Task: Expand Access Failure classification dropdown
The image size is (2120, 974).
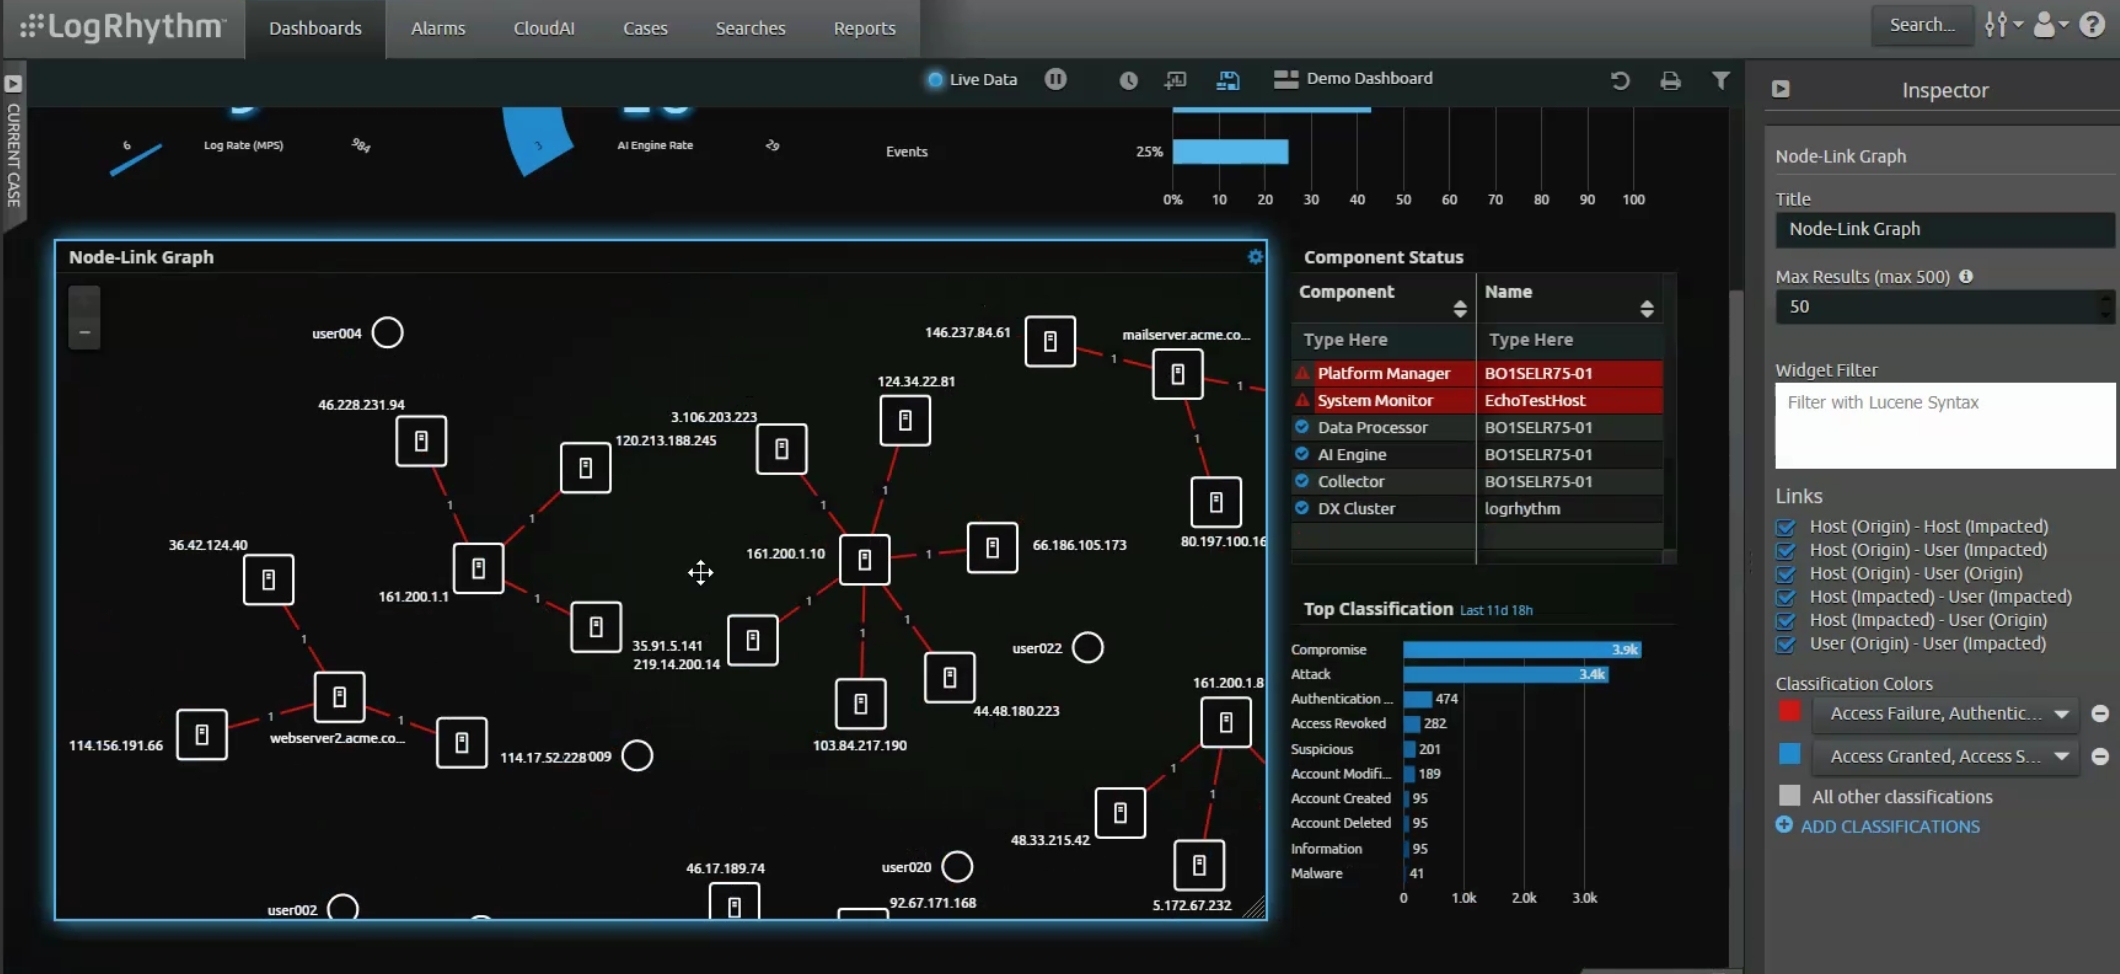Action: click(2061, 714)
